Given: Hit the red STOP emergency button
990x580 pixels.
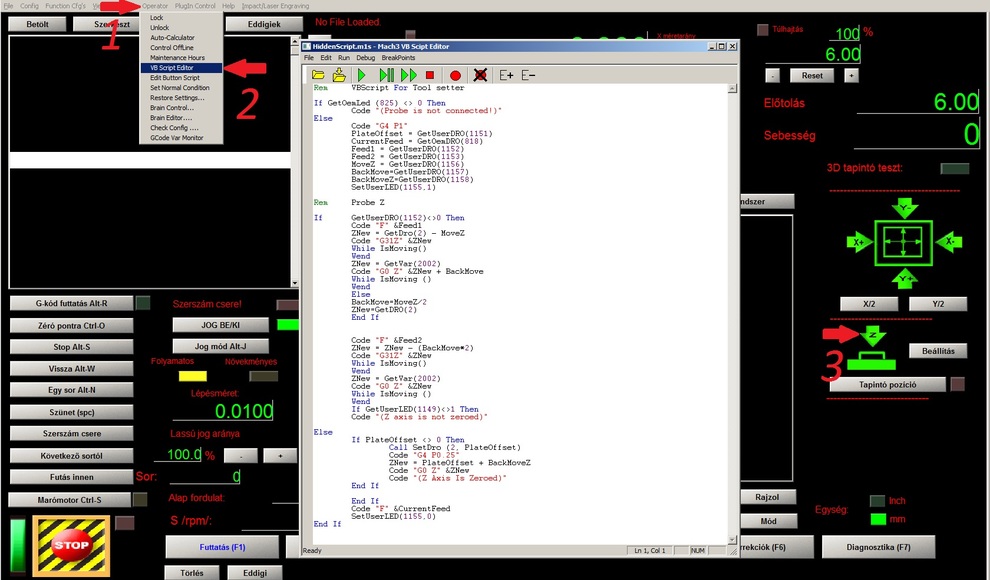Looking at the screenshot, I should (x=71, y=546).
